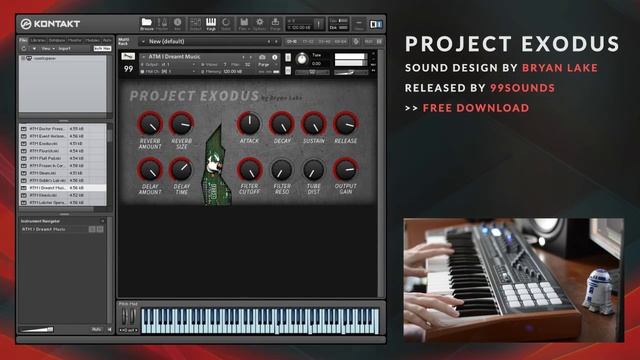Screen dimensions: 640x360
Task: Click the FREE DOWNLOAD link
Action: [x=476, y=108]
